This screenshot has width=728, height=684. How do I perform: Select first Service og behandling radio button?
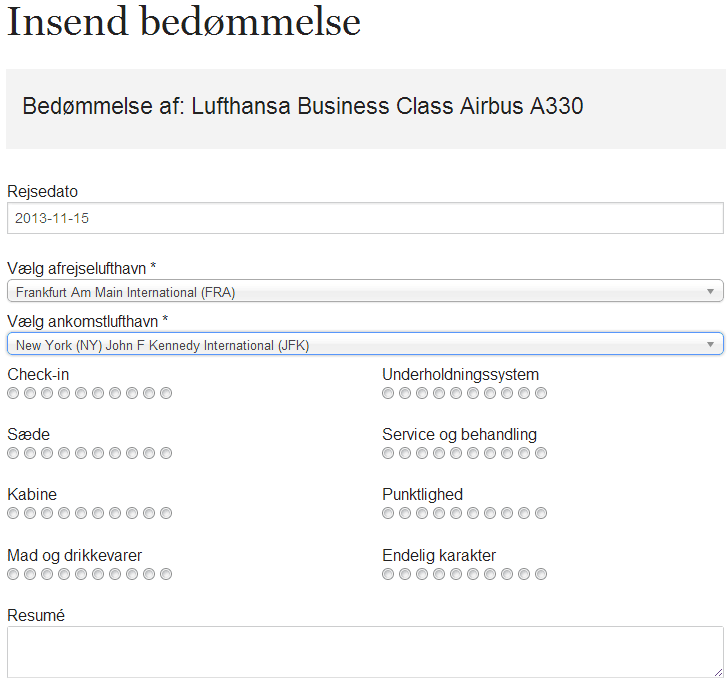click(388, 453)
